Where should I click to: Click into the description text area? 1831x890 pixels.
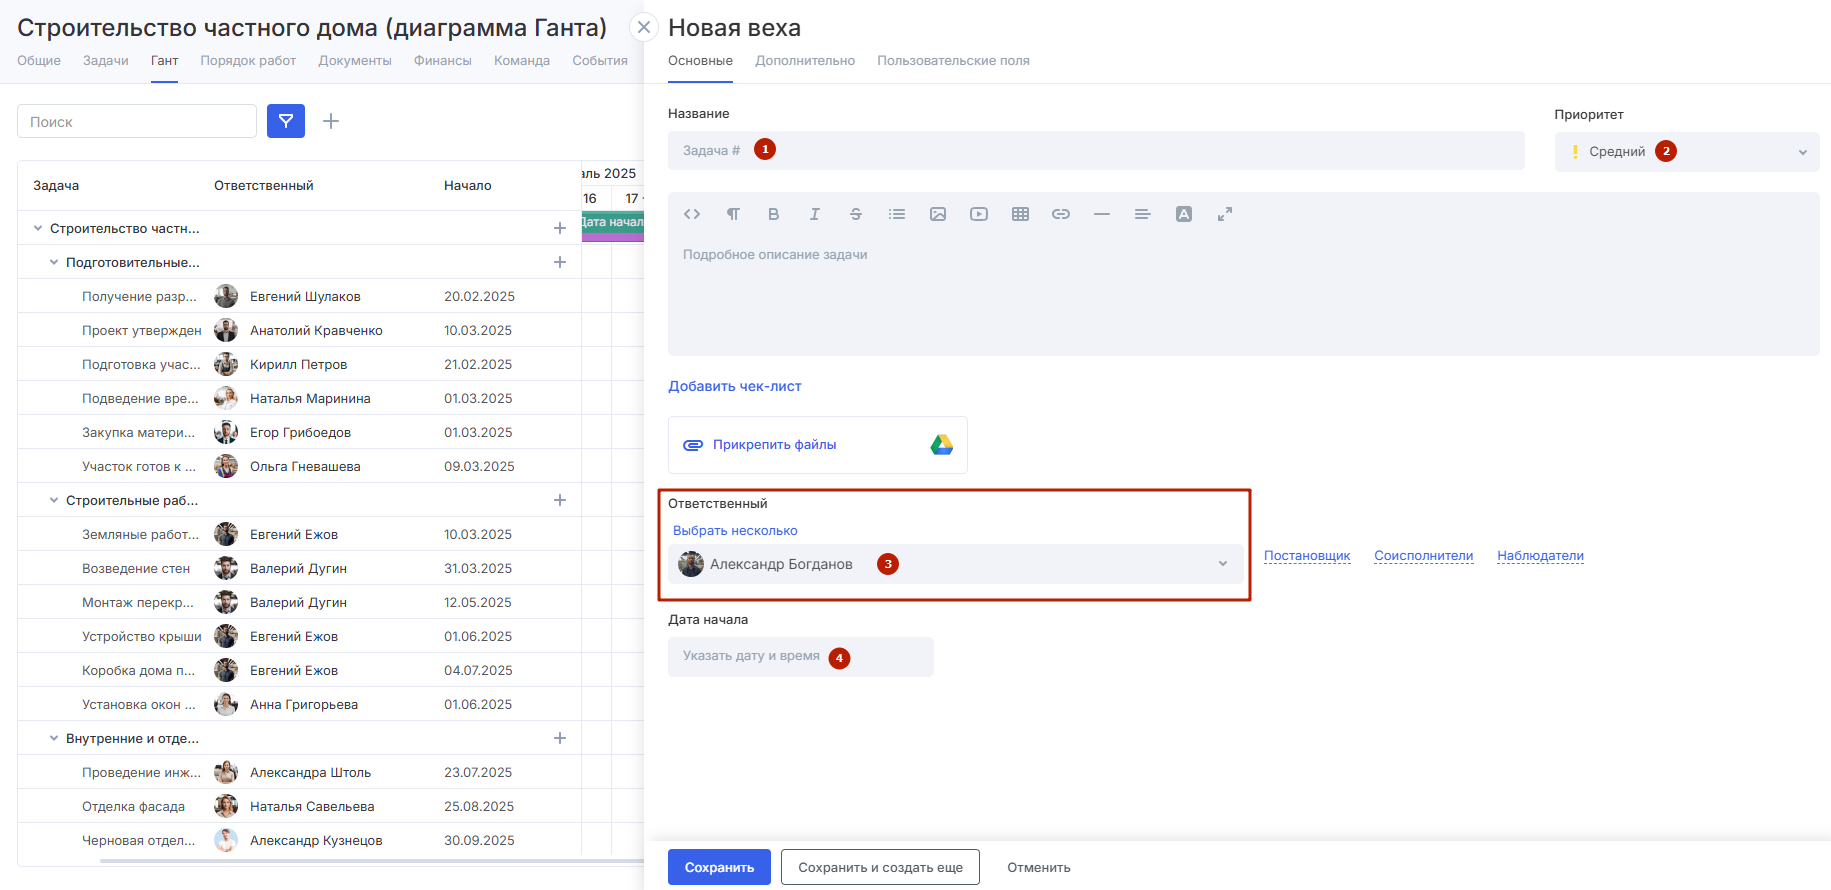1243,295
